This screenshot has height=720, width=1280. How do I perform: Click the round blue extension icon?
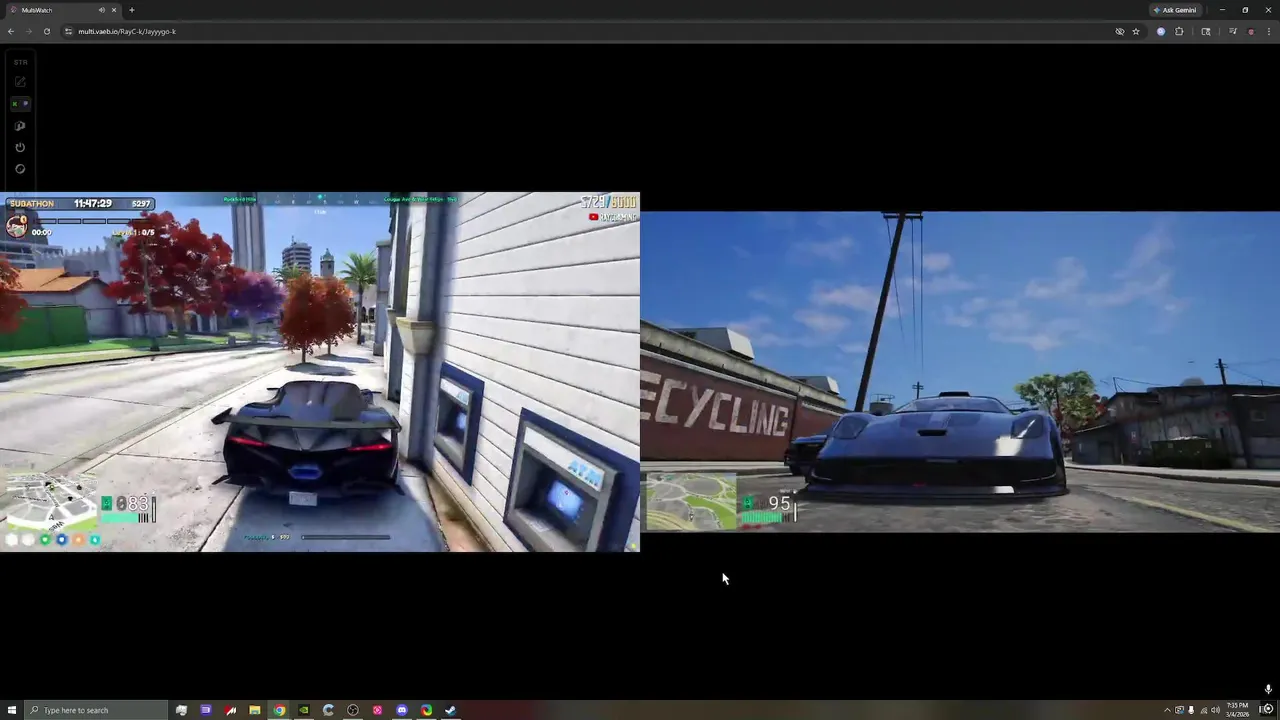point(1161,31)
